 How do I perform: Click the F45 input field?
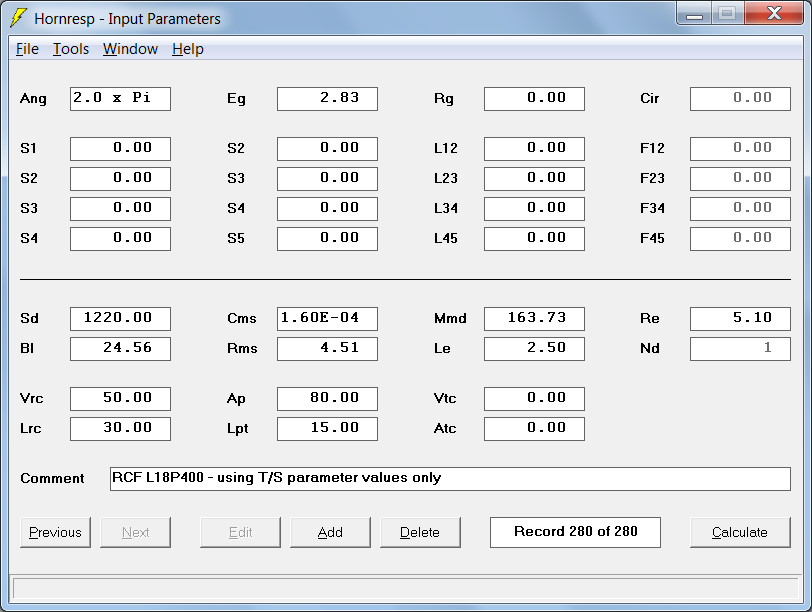point(741,239)
